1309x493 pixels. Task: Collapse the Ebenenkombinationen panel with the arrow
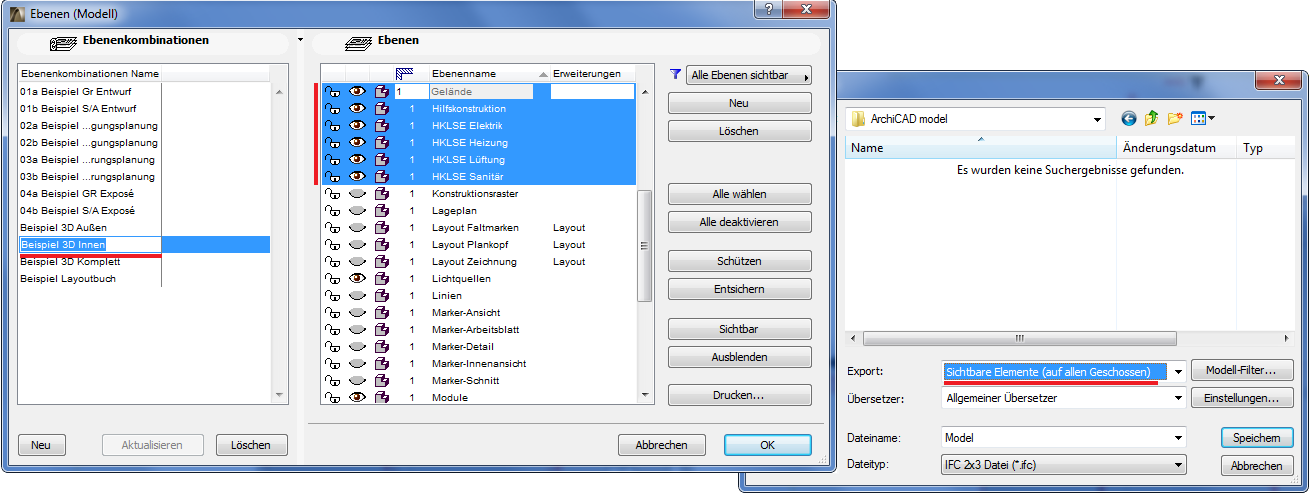(x=300, y=41)
